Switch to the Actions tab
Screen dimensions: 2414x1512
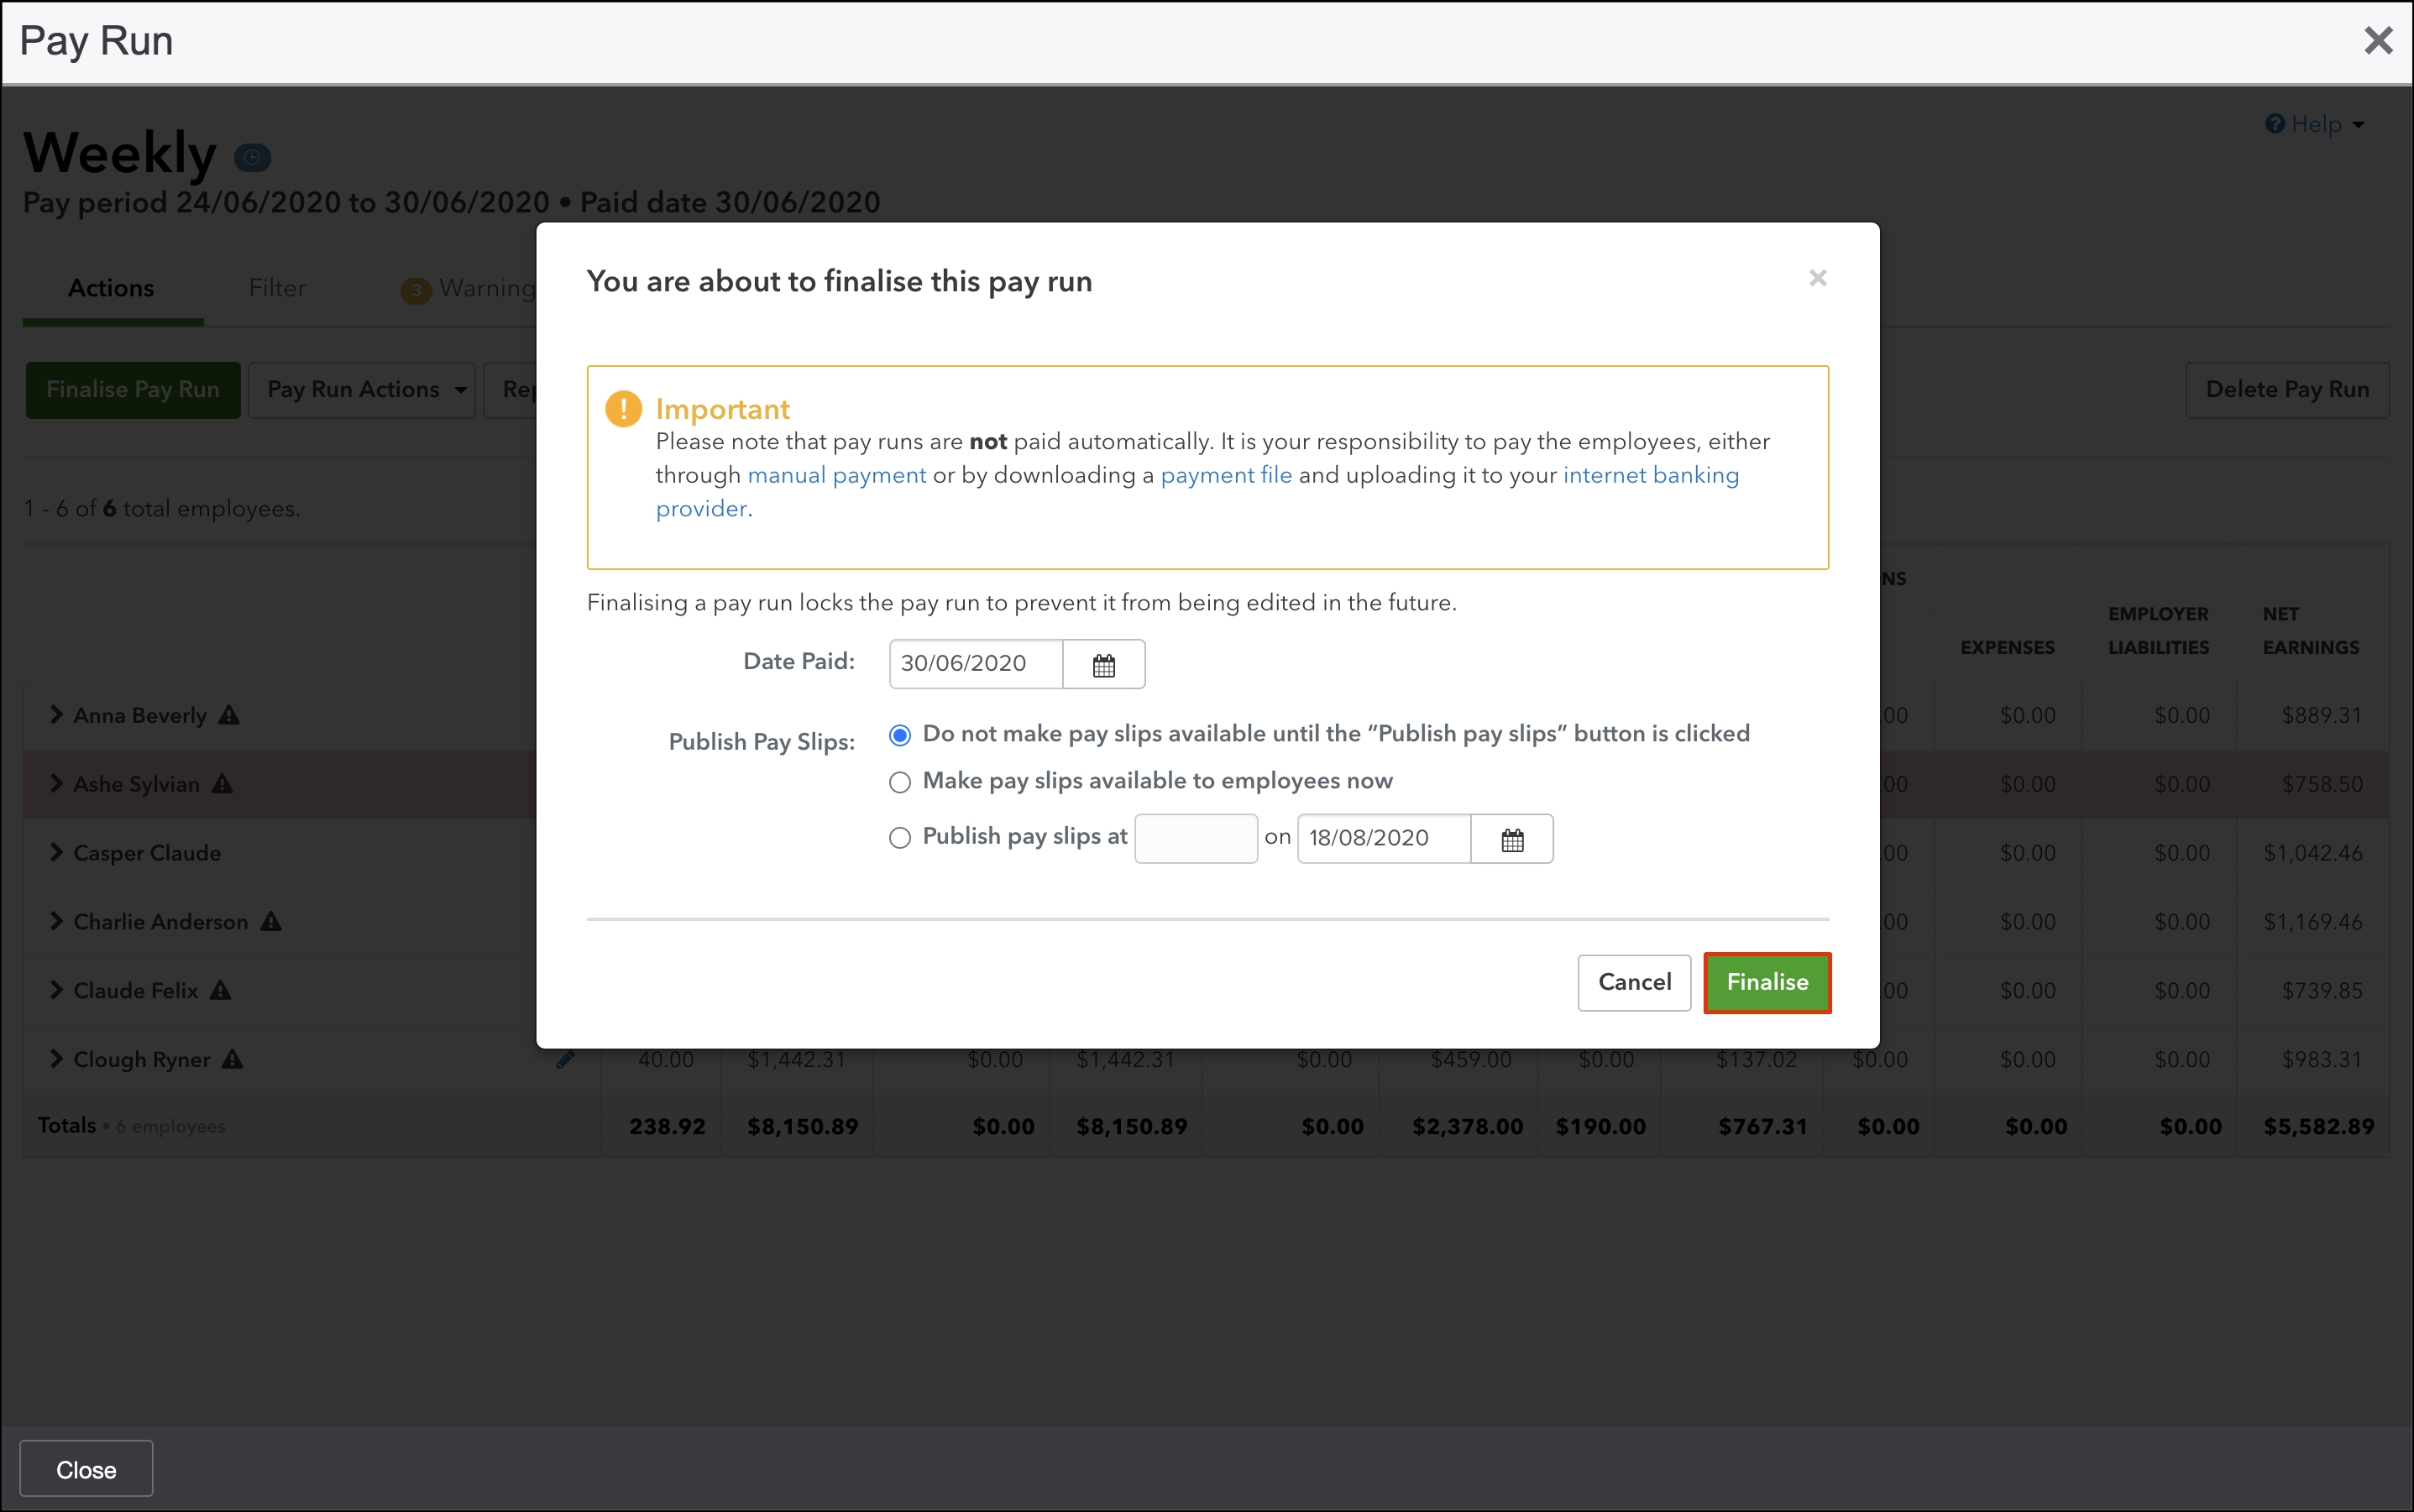tap(111, 288)
